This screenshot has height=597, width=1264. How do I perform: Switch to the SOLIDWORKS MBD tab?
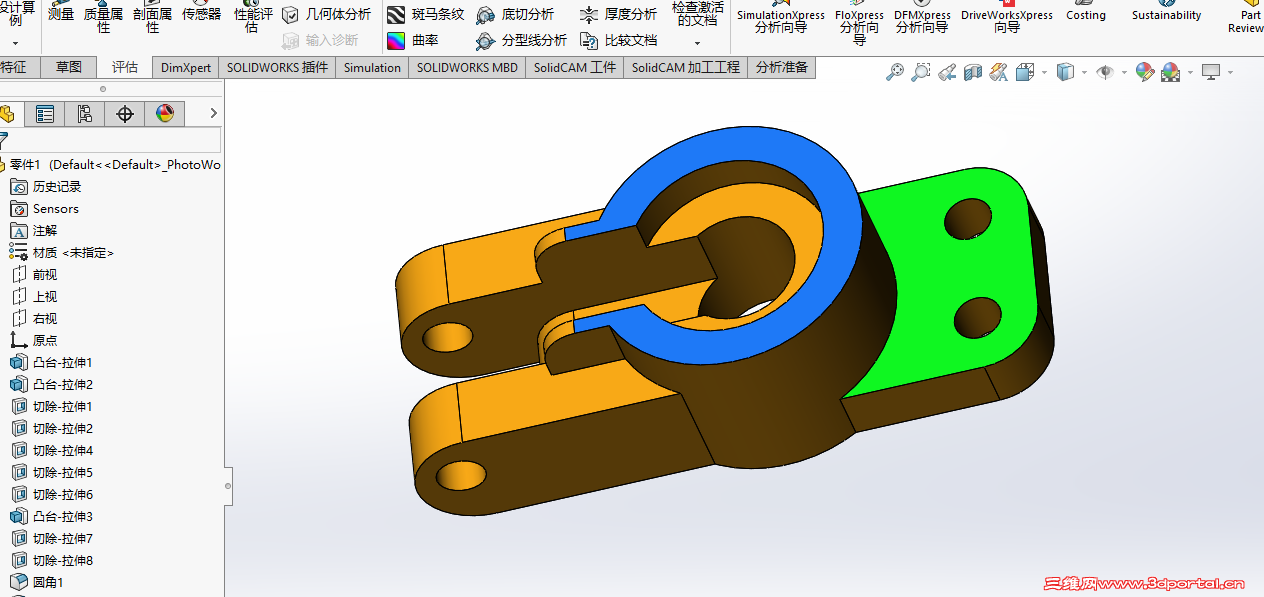(x=467, y=67)
